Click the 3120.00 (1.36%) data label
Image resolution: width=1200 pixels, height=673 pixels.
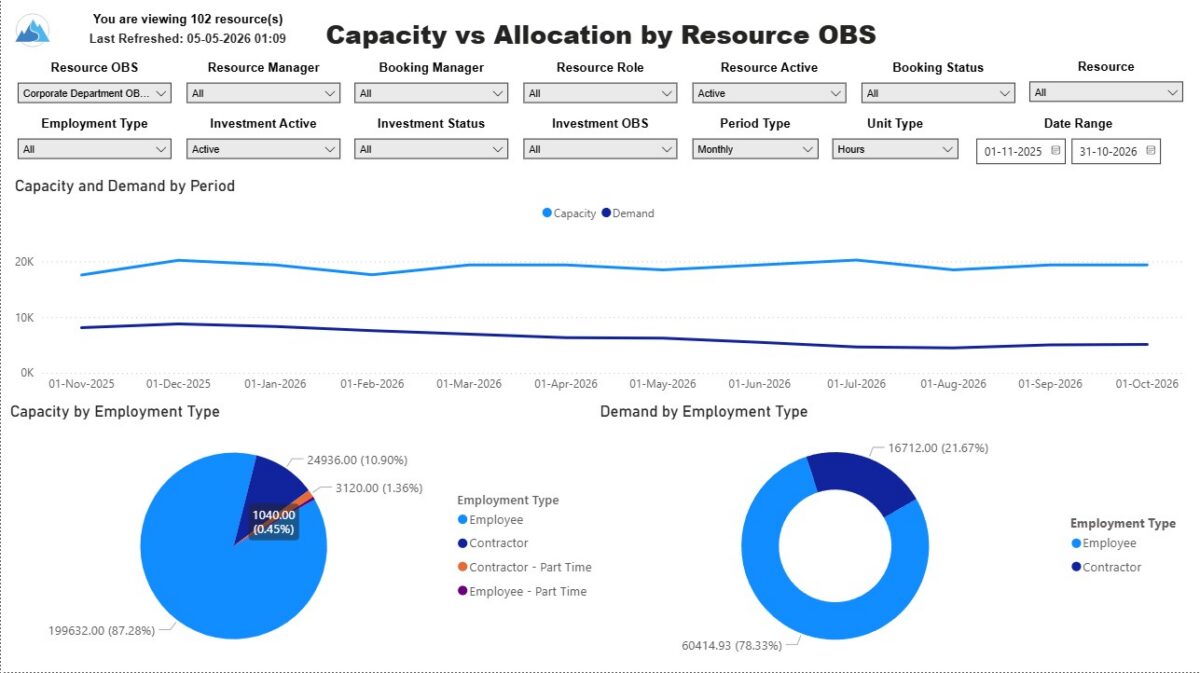[x=379, y=488]
